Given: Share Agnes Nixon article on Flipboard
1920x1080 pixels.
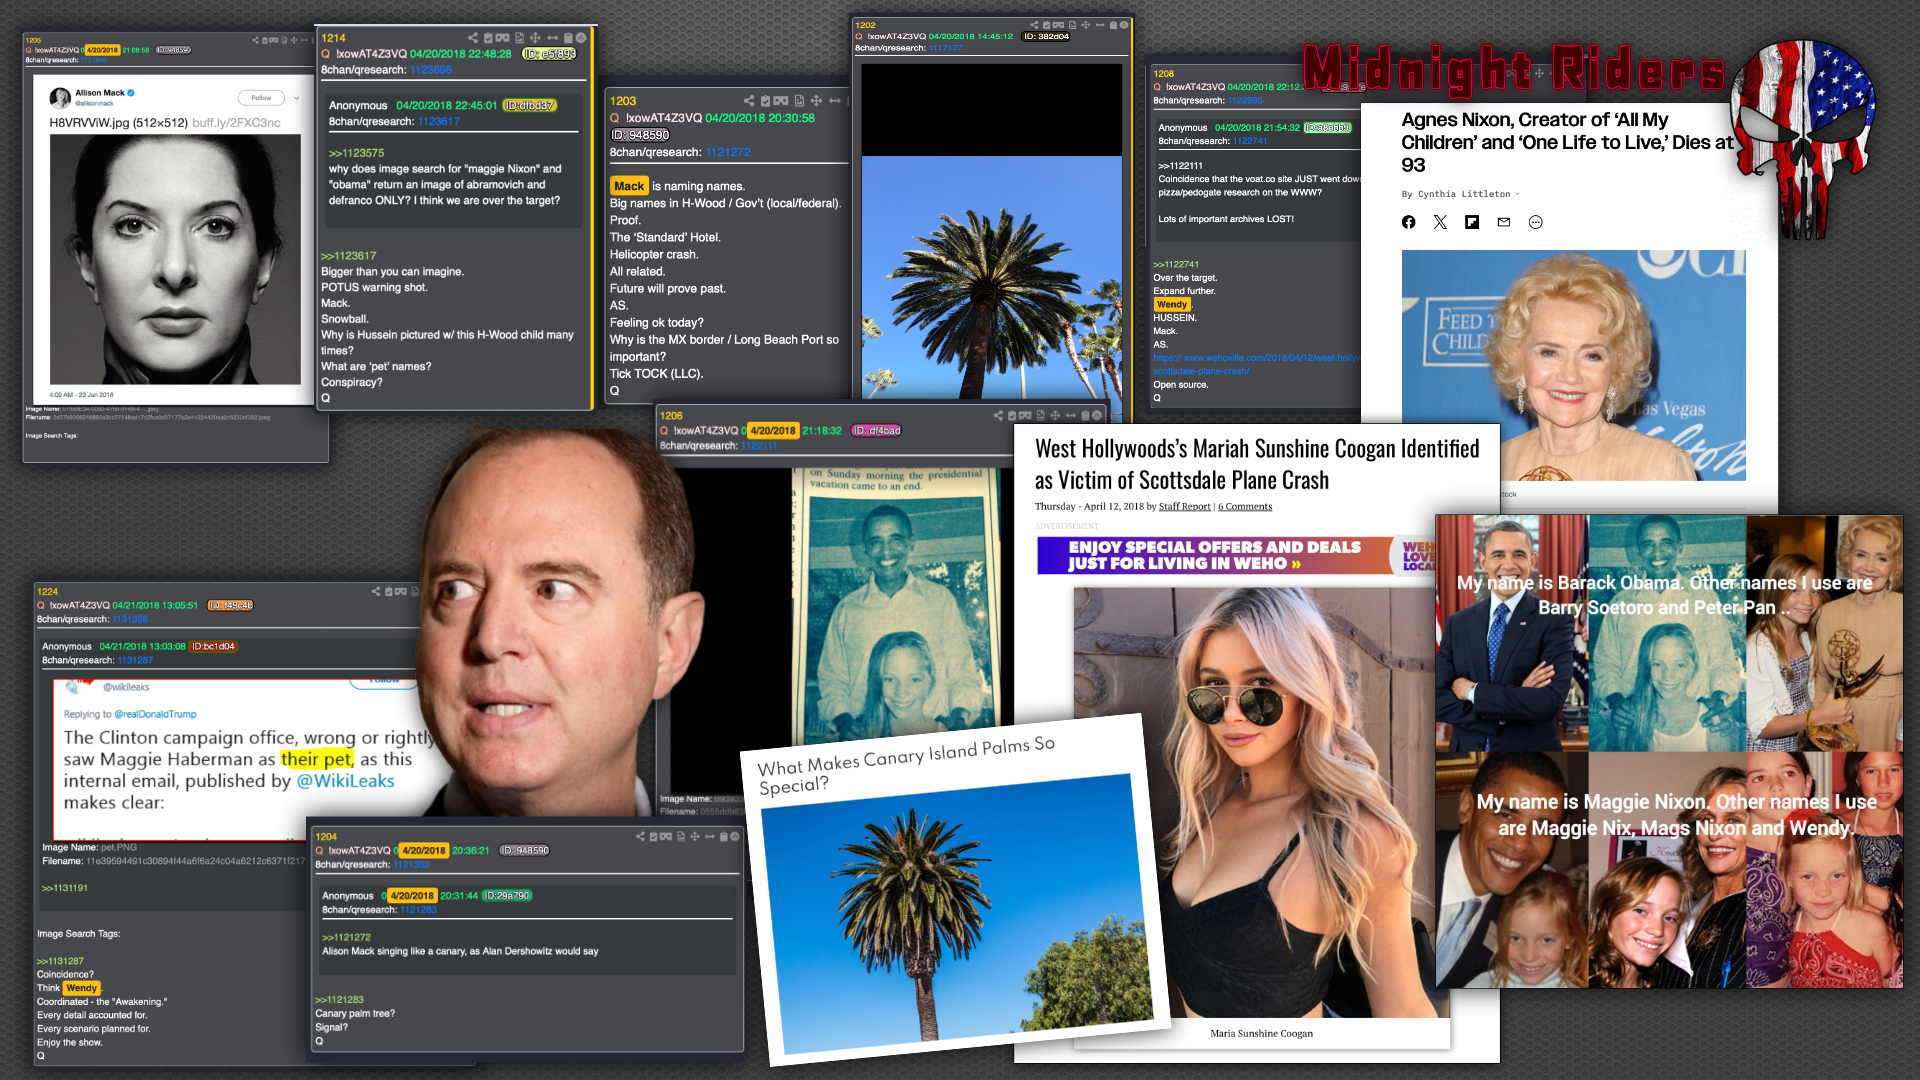Looking at the screenshot, I should pyautogui.click(x=1472, y=222).
